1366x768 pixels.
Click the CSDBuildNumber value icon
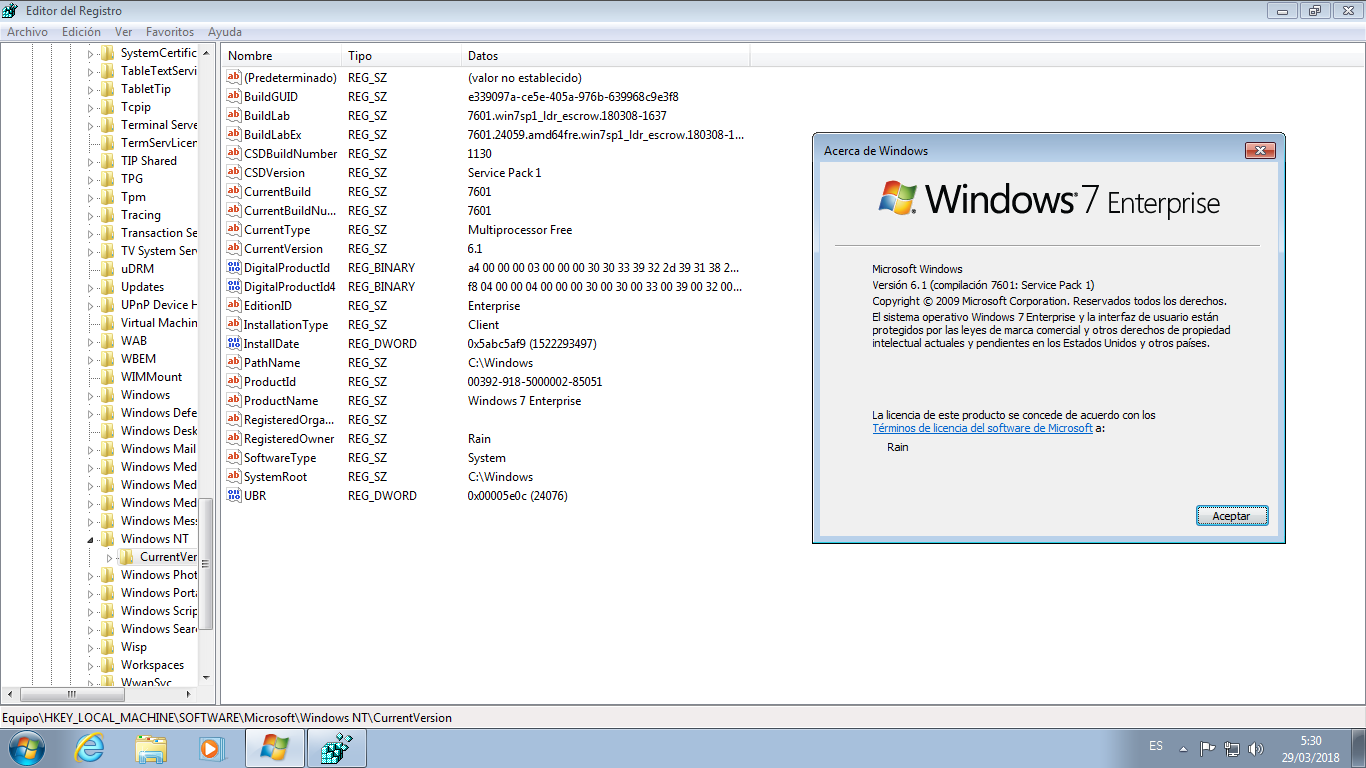[234, 154]
